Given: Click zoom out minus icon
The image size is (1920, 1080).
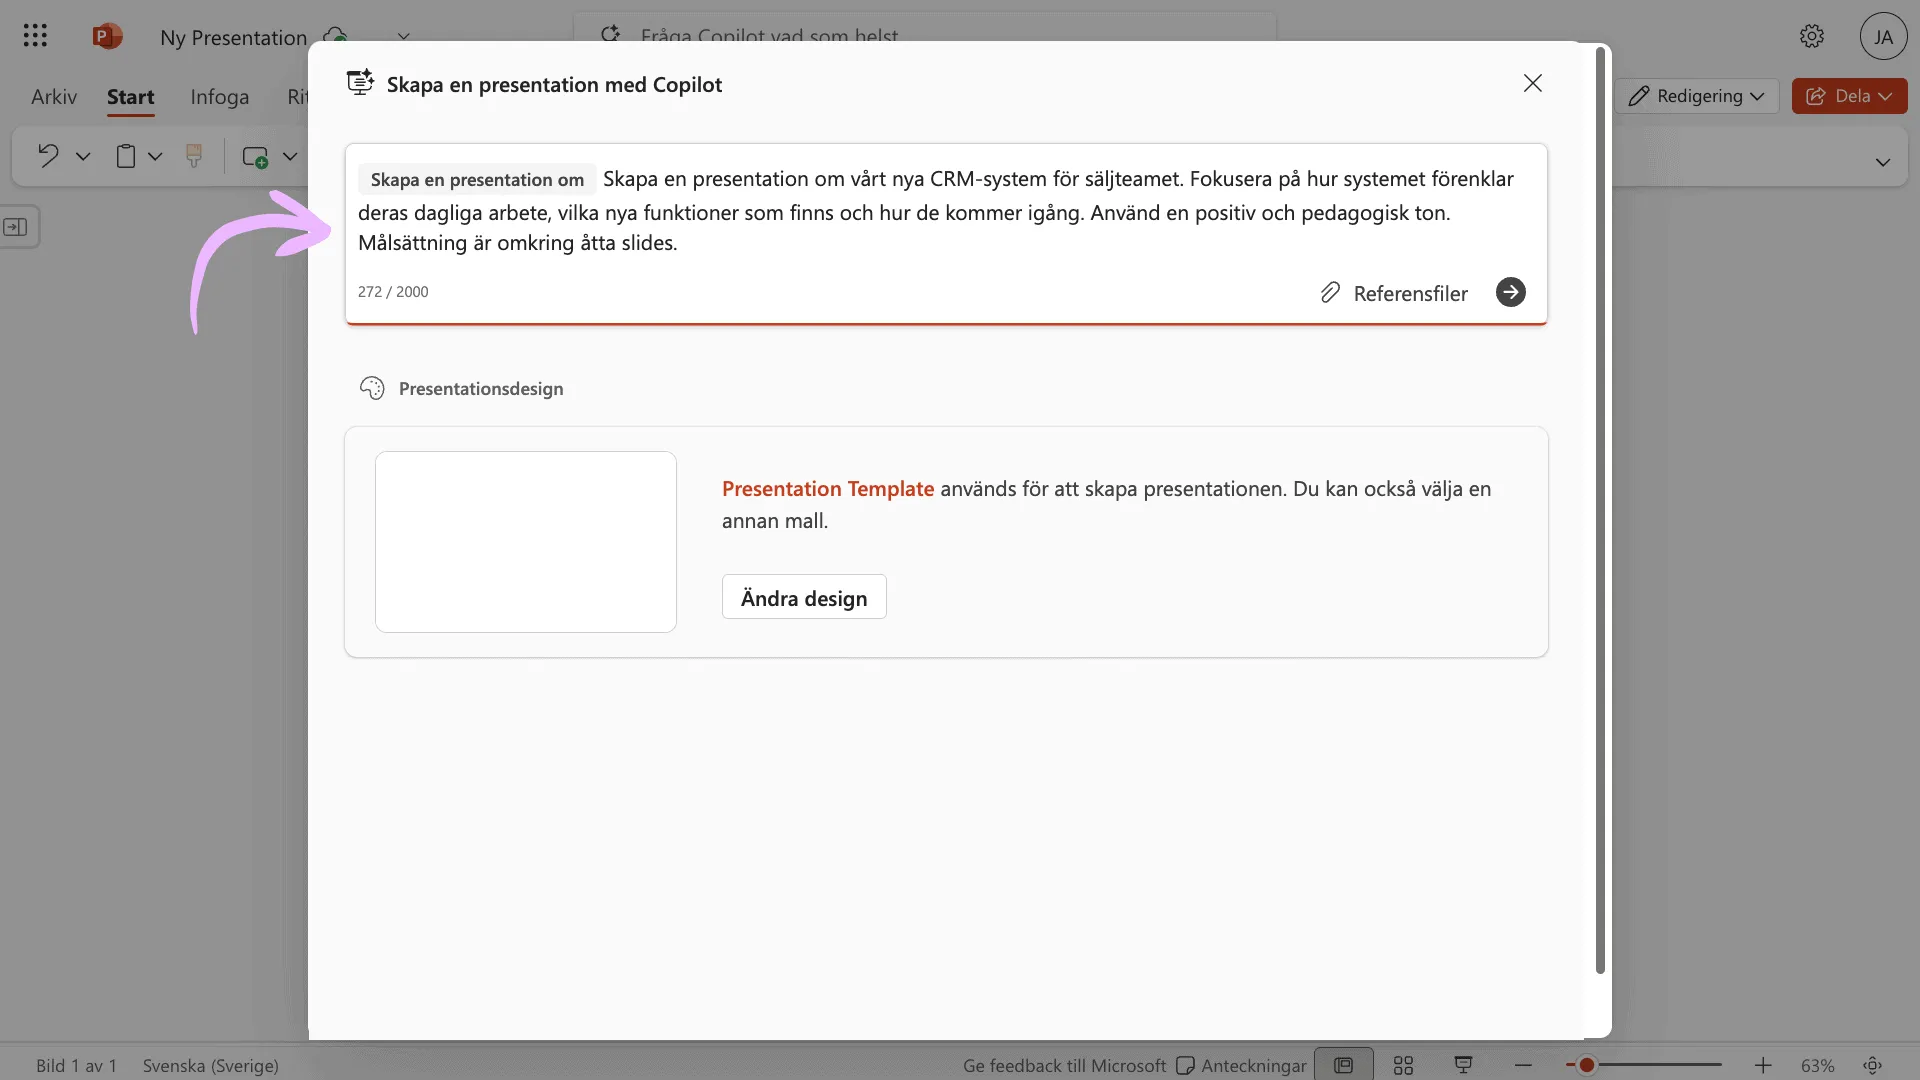Looking at the screenshot, I should (1523, 1066).
